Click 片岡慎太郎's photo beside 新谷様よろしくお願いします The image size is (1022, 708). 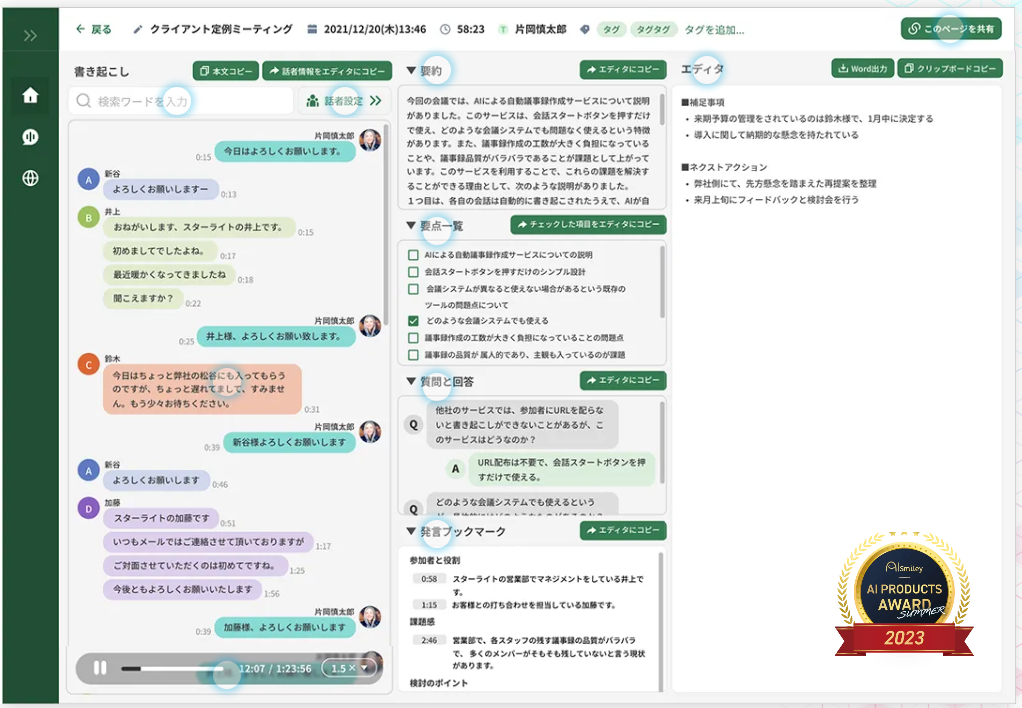(x=370, y=432)
